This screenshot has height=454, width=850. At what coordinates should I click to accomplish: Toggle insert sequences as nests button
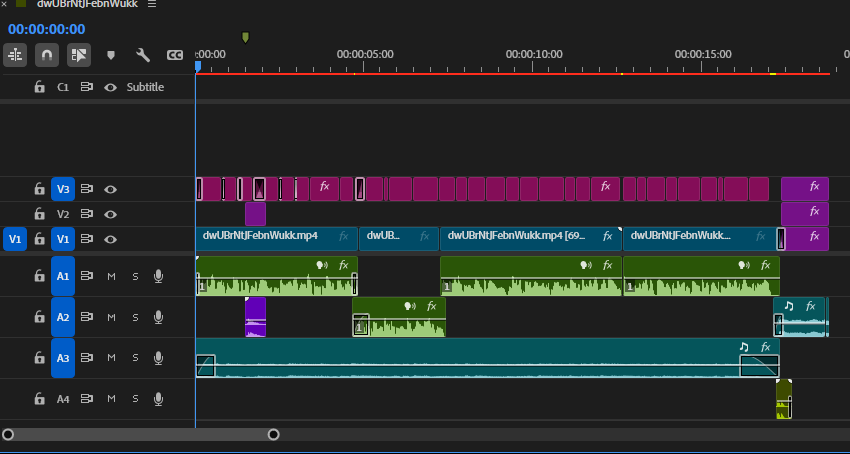coord(15,55)
